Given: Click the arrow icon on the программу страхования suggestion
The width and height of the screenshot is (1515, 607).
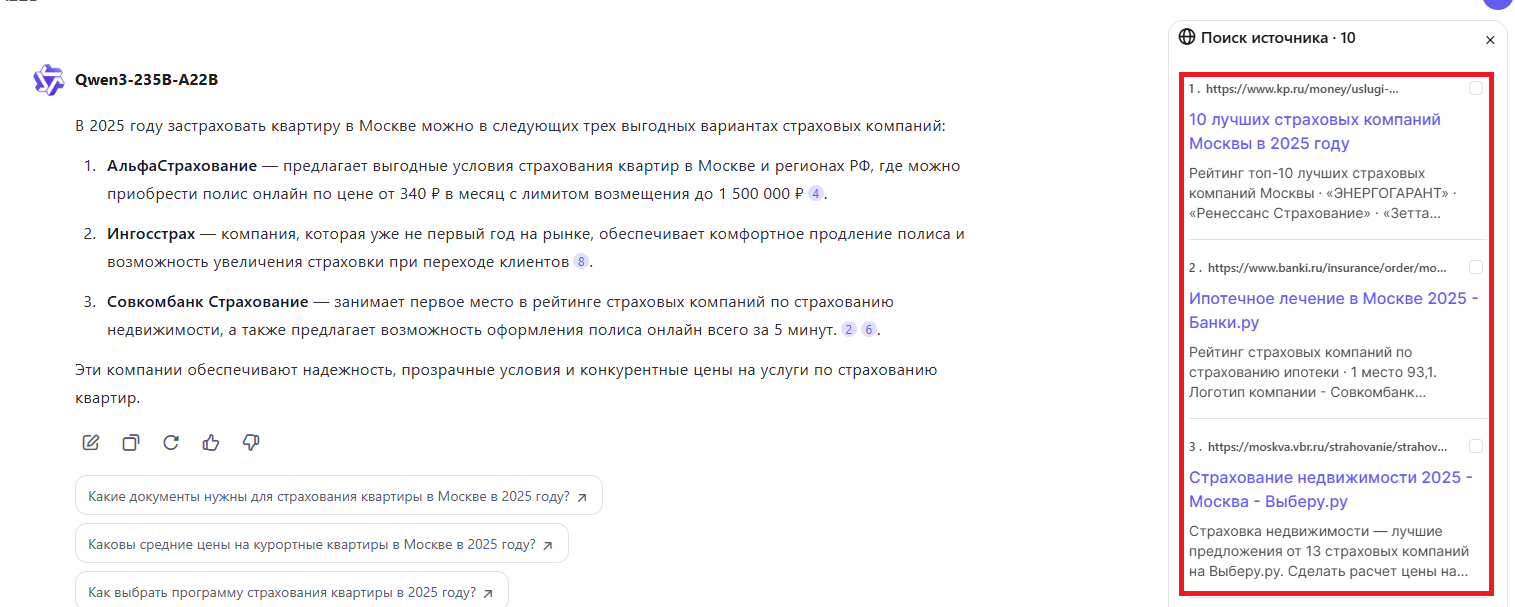Looking at the screenshot, I should pos(488,593).
